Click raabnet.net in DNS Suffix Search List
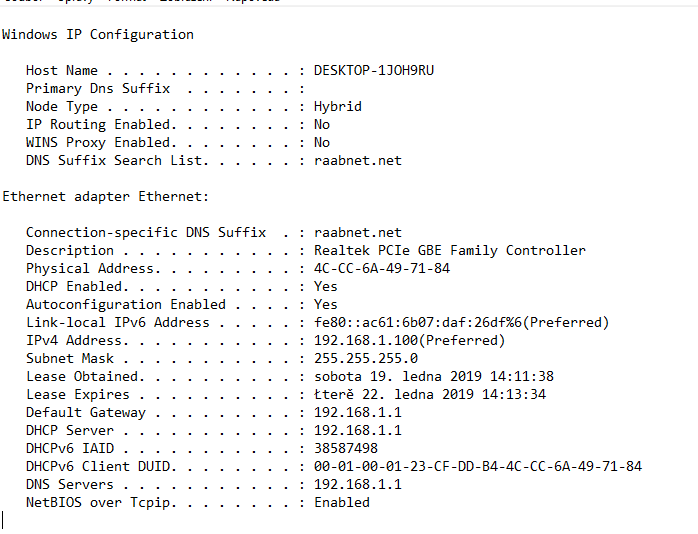 point(357,161)
